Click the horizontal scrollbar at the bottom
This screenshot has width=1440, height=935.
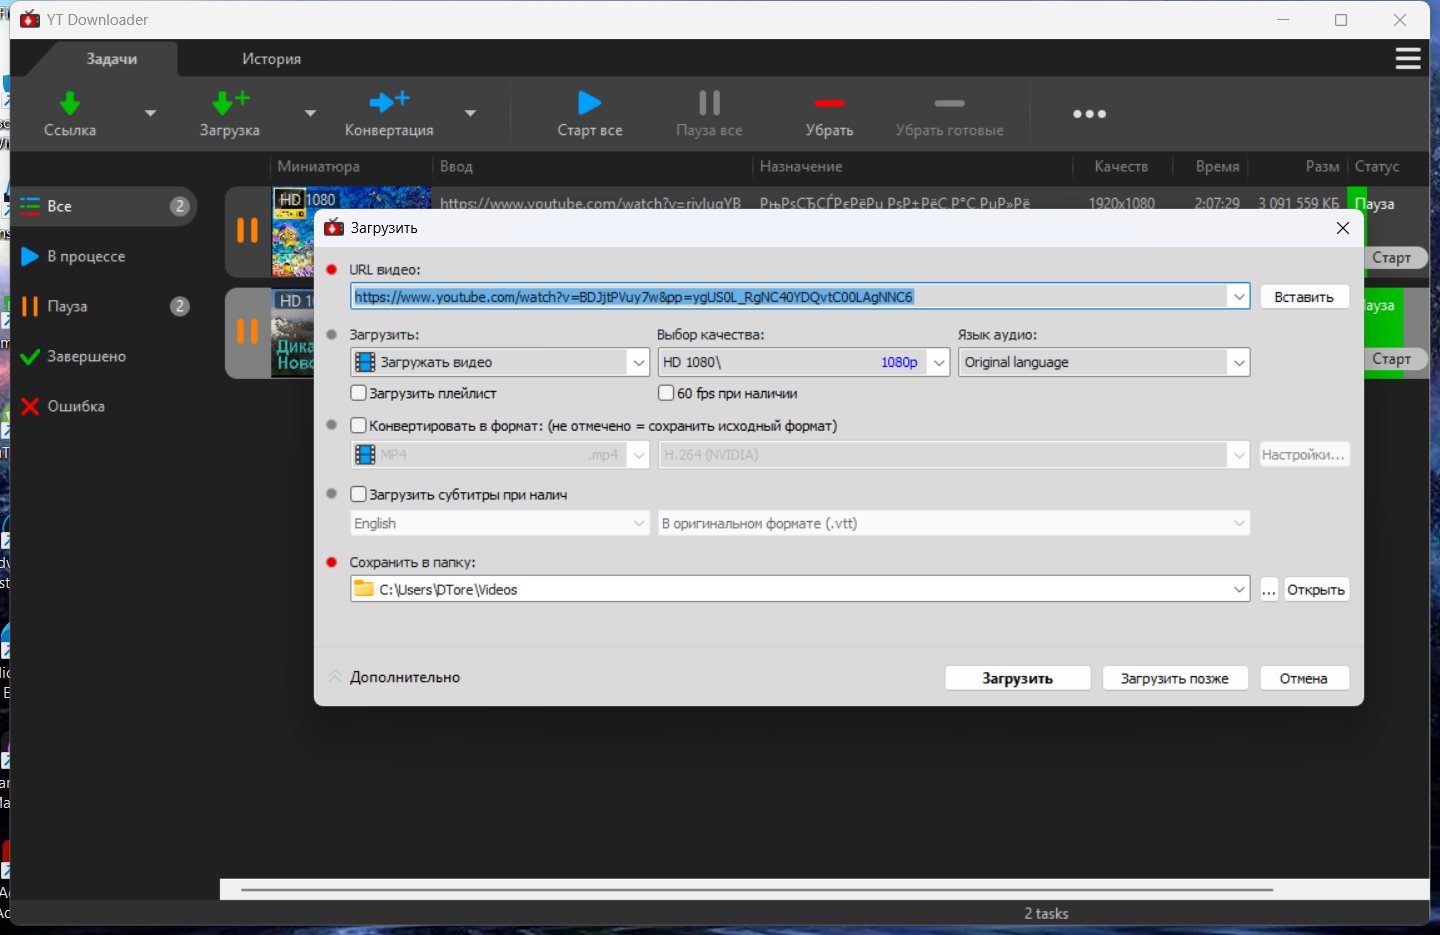coord(756,889)
